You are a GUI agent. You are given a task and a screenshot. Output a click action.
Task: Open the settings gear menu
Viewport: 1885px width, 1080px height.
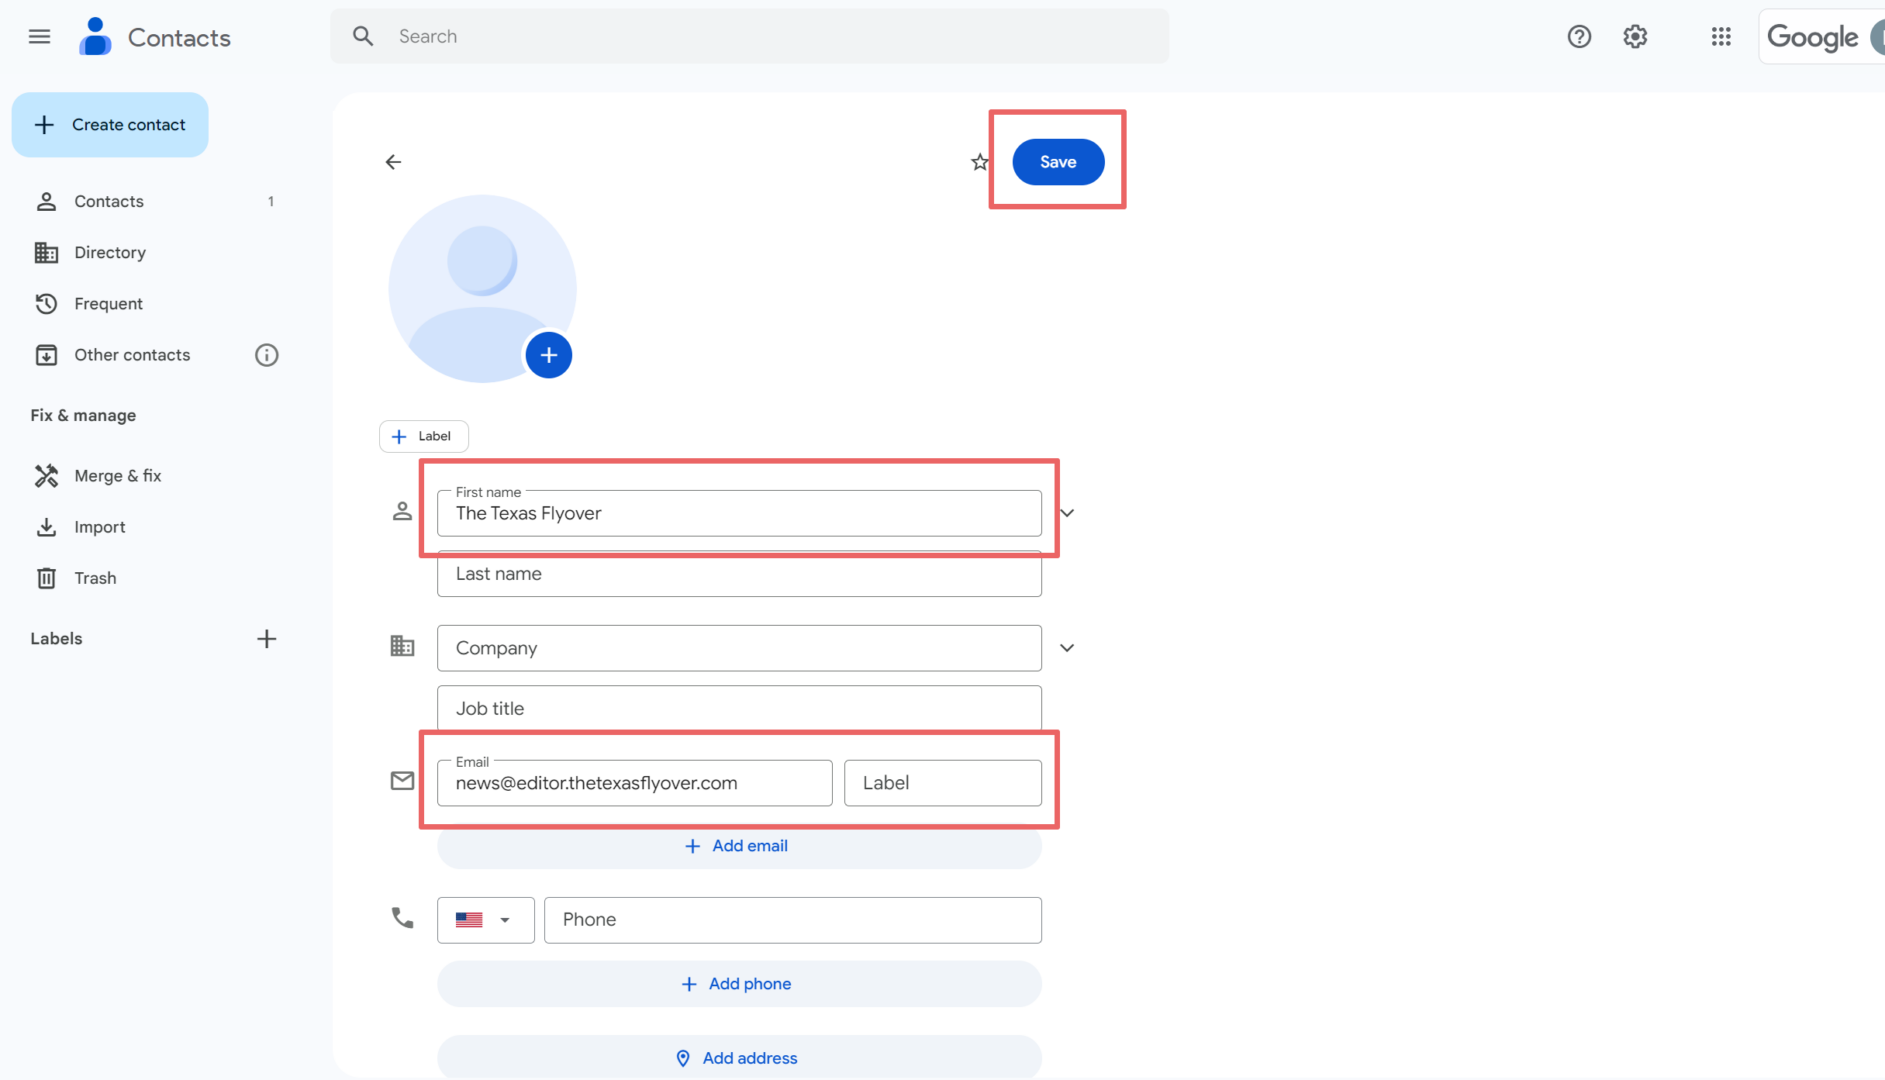tap(1635, 37)
